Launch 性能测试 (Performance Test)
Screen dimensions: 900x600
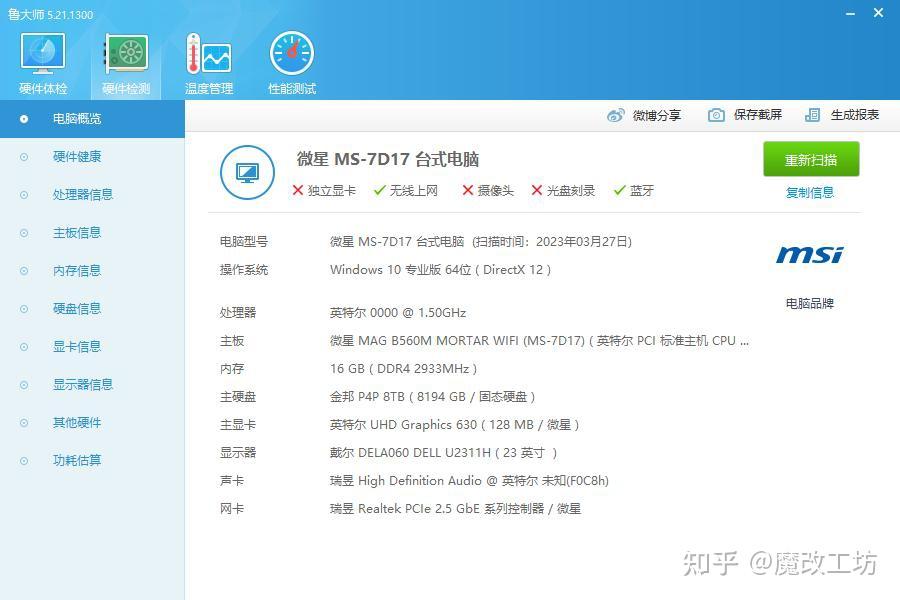290,60
